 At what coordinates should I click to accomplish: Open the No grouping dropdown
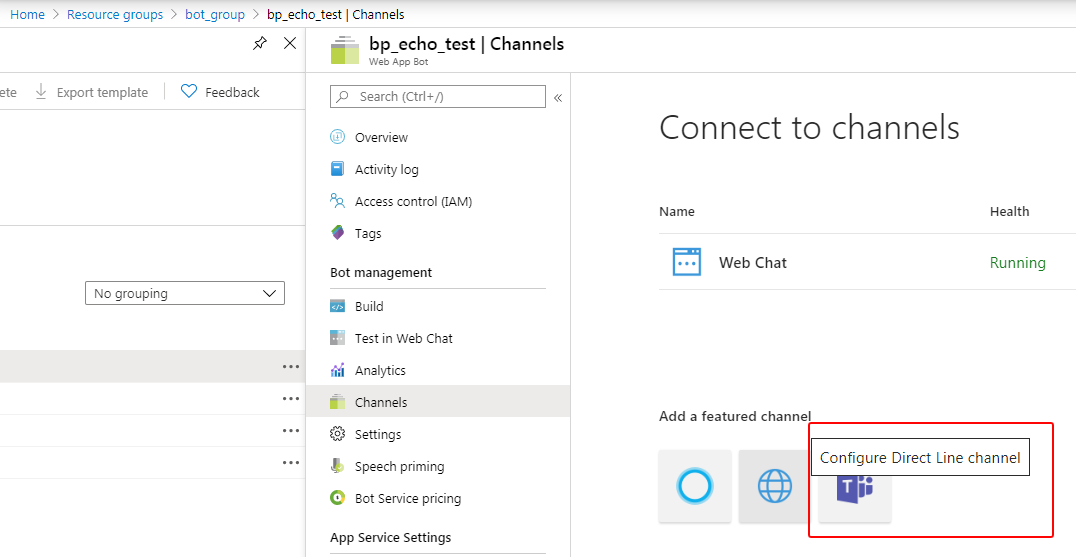185,293
